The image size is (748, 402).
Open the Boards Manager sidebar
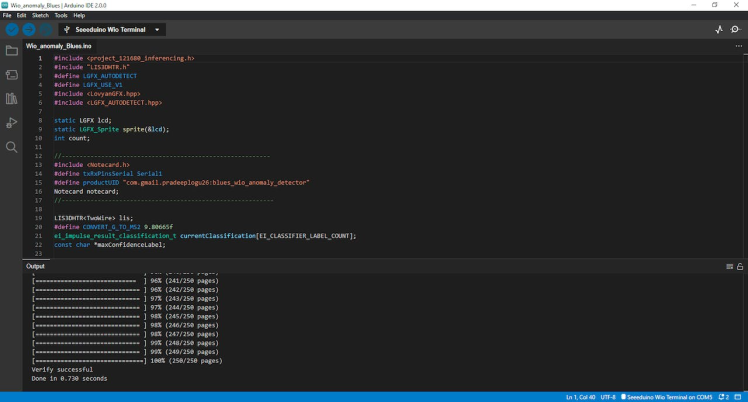coord(12,75)
